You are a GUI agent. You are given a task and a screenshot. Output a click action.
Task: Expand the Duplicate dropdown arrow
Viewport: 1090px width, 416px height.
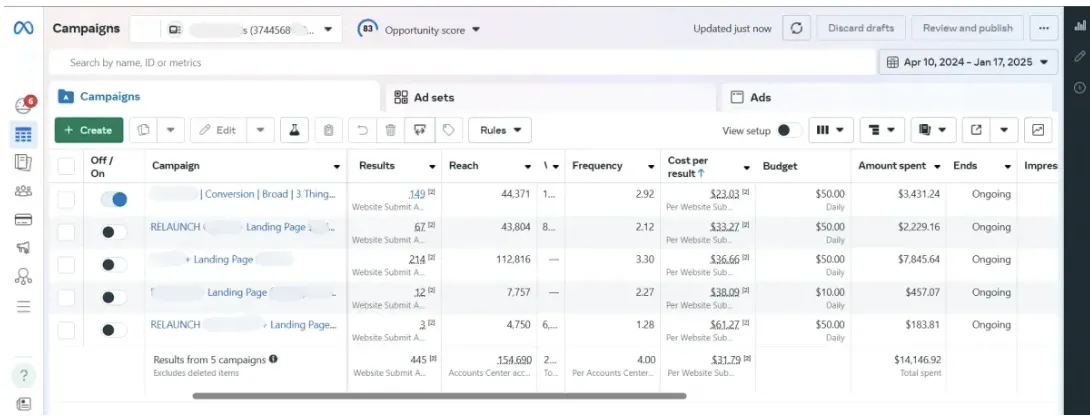[x=171, y=130]
